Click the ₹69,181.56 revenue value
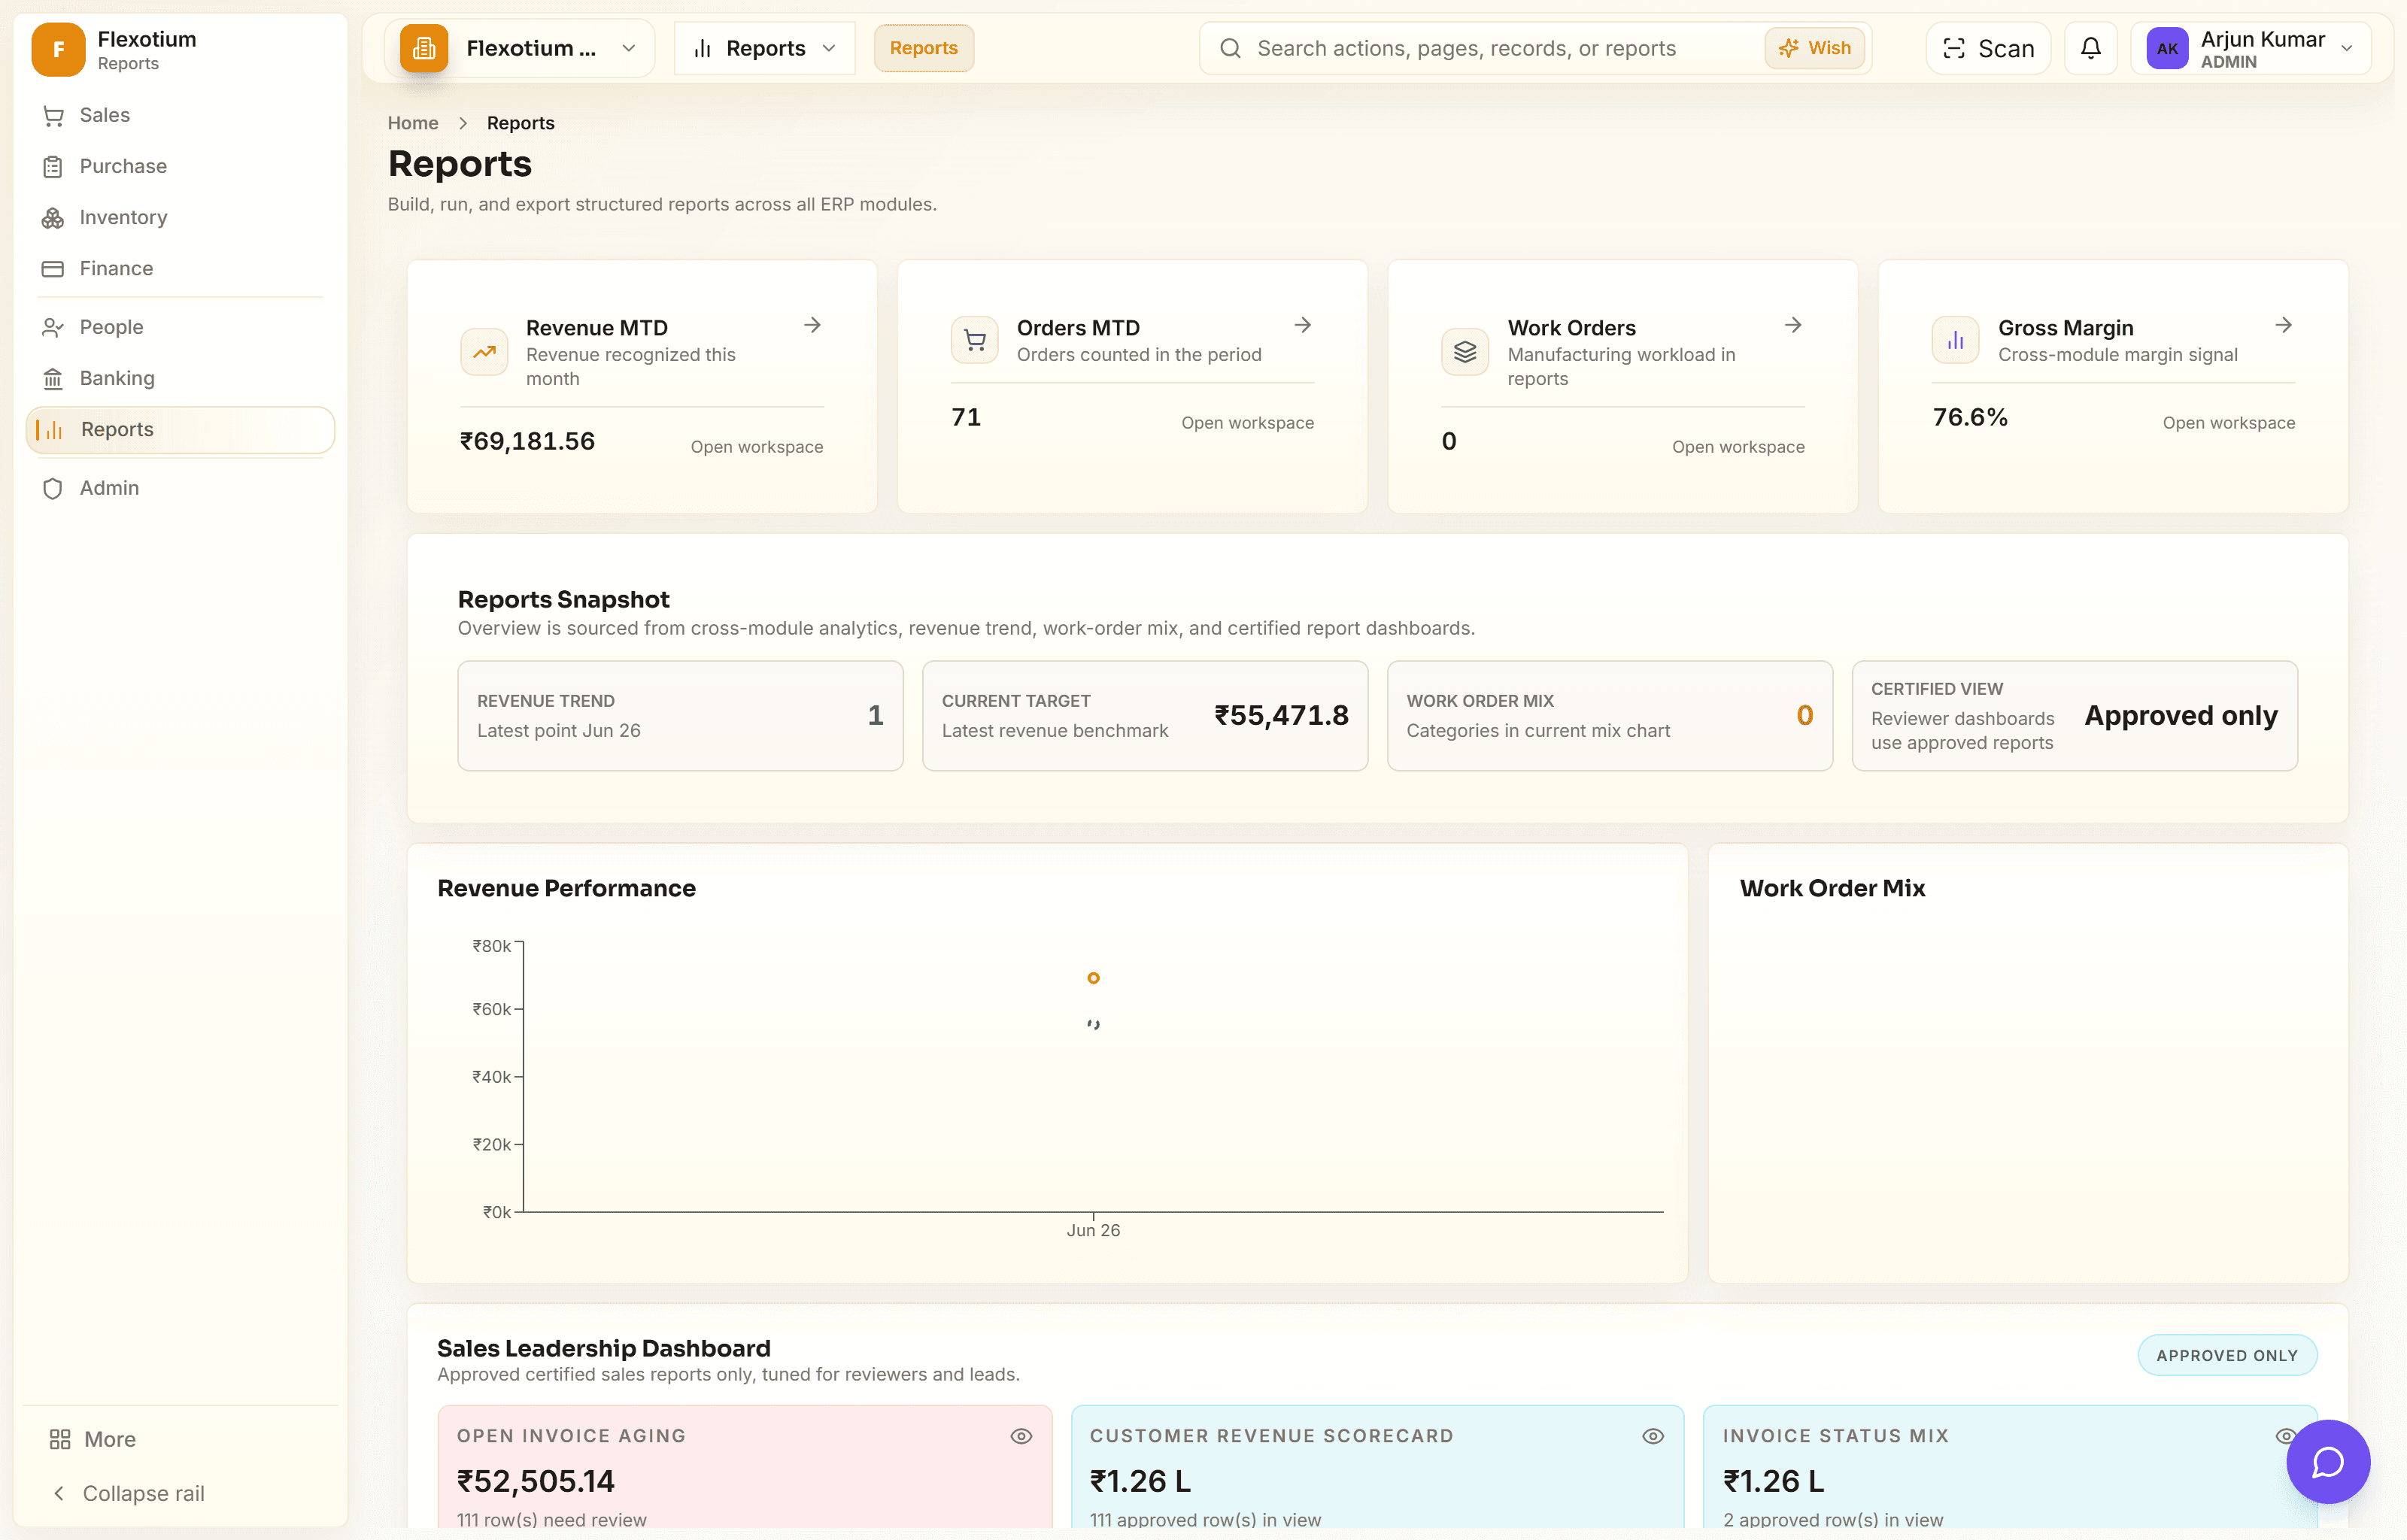Image resolution: width=2407 pixels, height=1540 pixels. [527, 441]
